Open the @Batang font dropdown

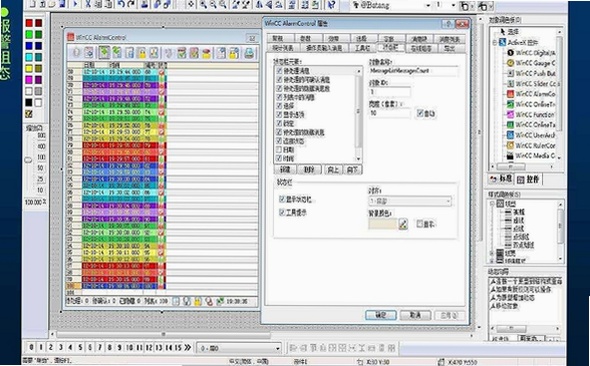428,5
